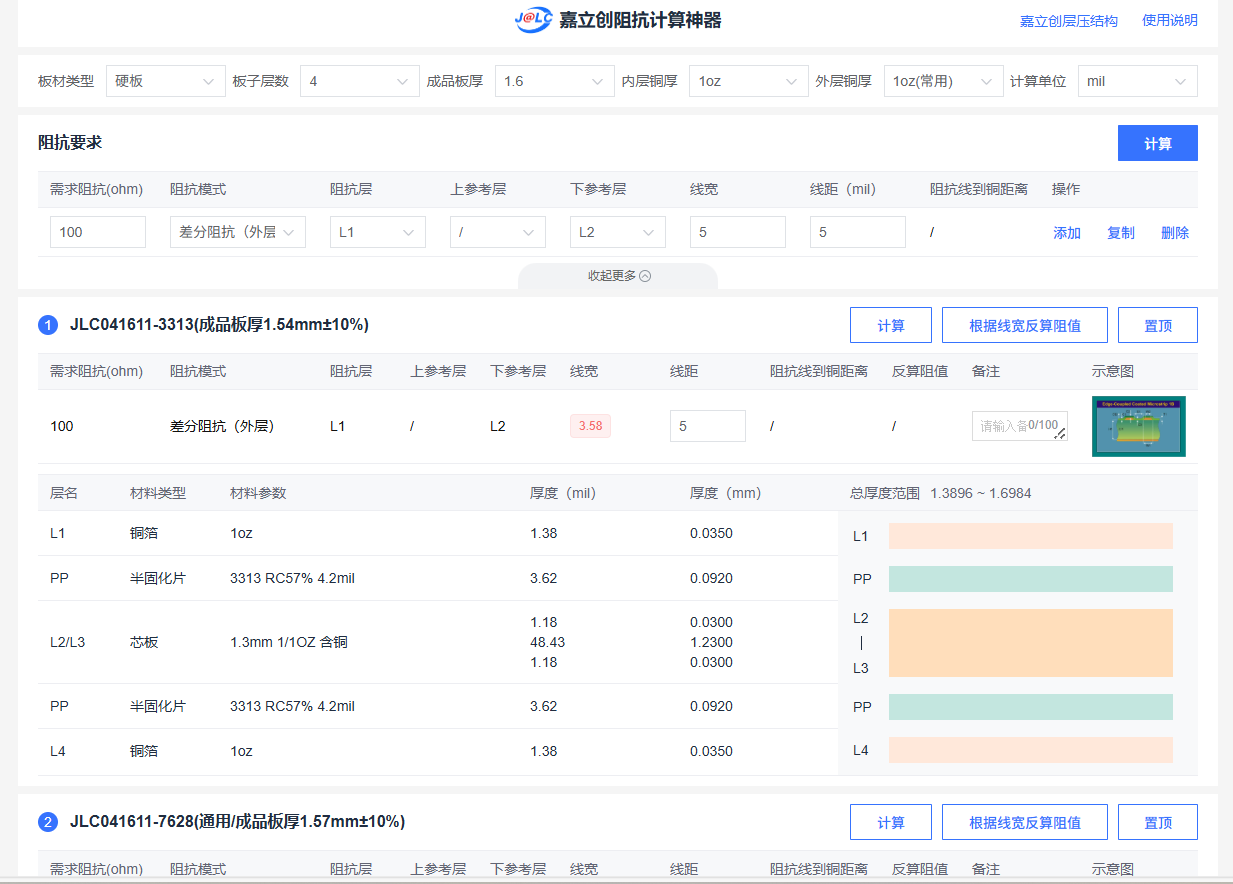
Task: Click 根据线宽反算阻值 for JLC041611-7628
Action: click(x=1025, y=822)
